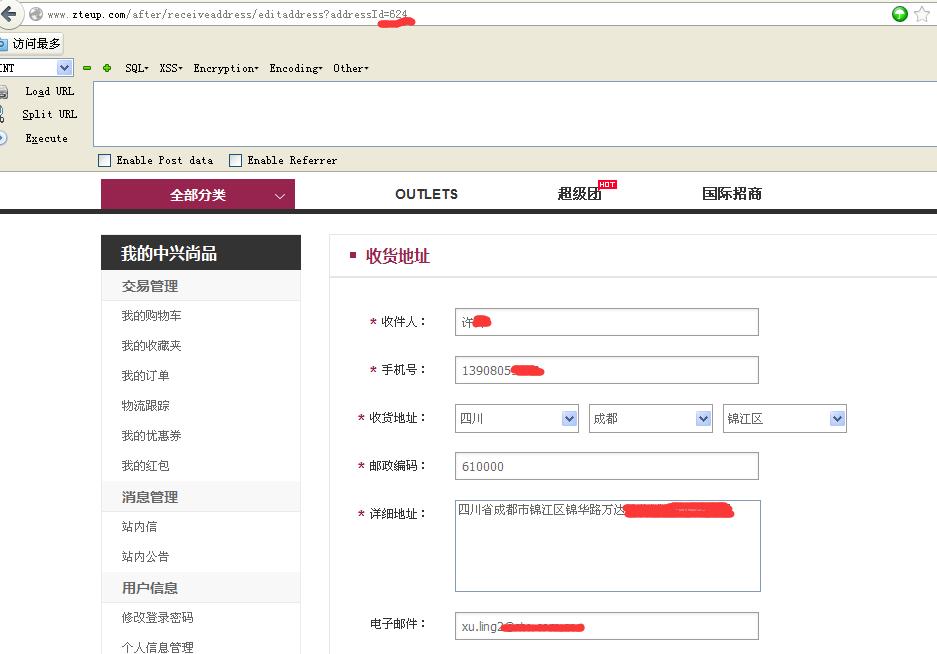937x654 pixels.
Task: Click the 邮政编码 postal code field
Action: (x=607, y=466)
